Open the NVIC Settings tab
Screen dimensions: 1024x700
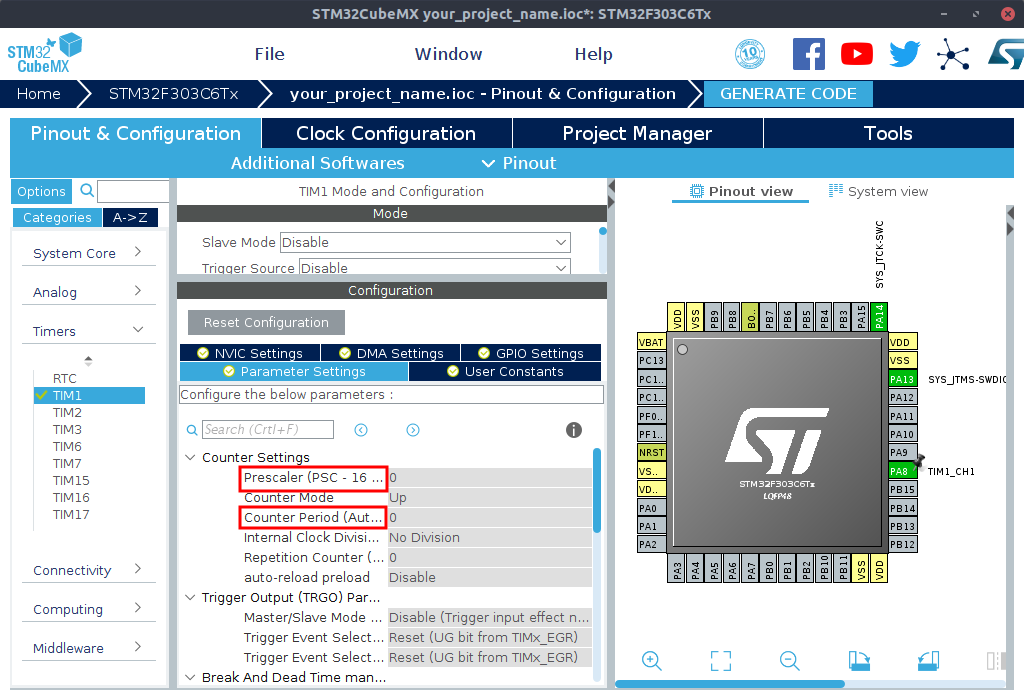point(250,353)
